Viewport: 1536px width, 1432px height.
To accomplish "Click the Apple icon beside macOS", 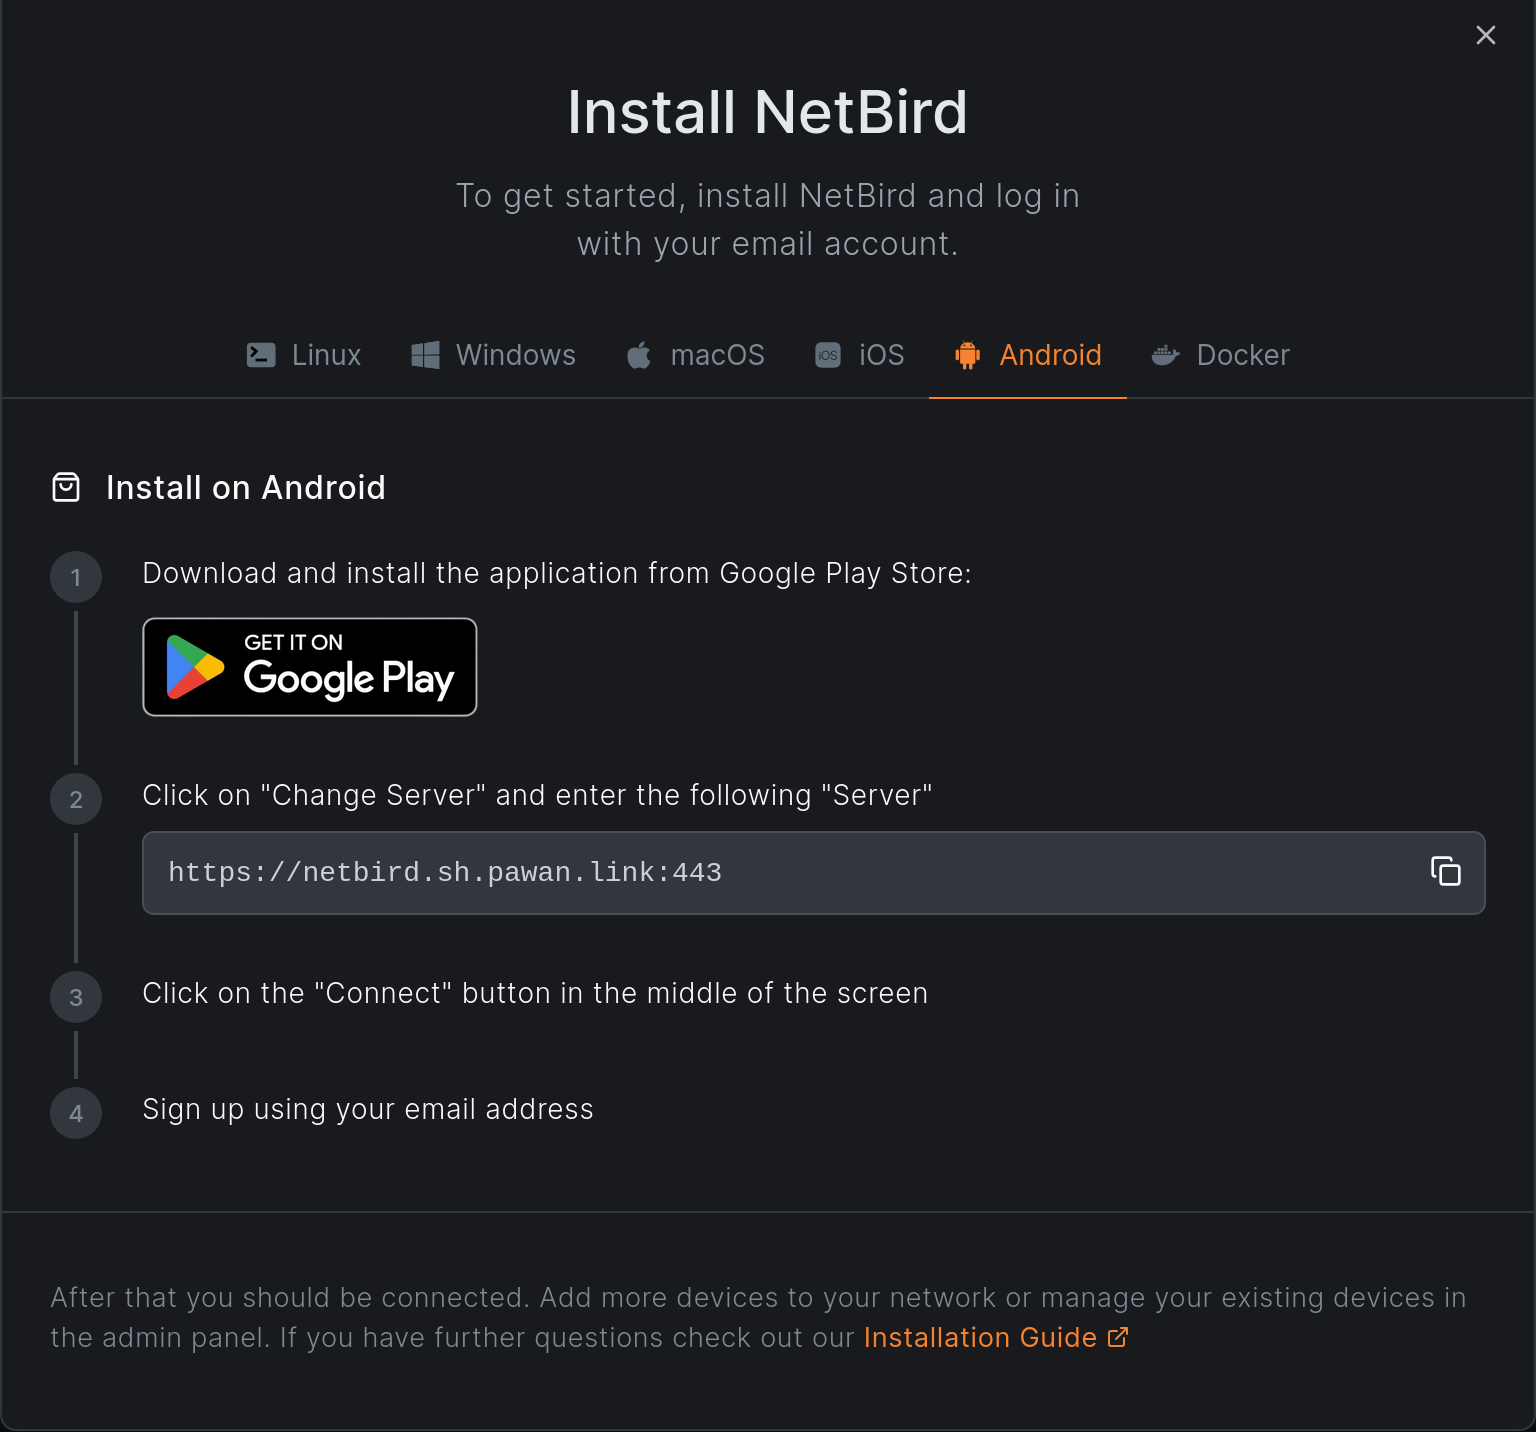I will pyautogui.click(x=638, y=355).
